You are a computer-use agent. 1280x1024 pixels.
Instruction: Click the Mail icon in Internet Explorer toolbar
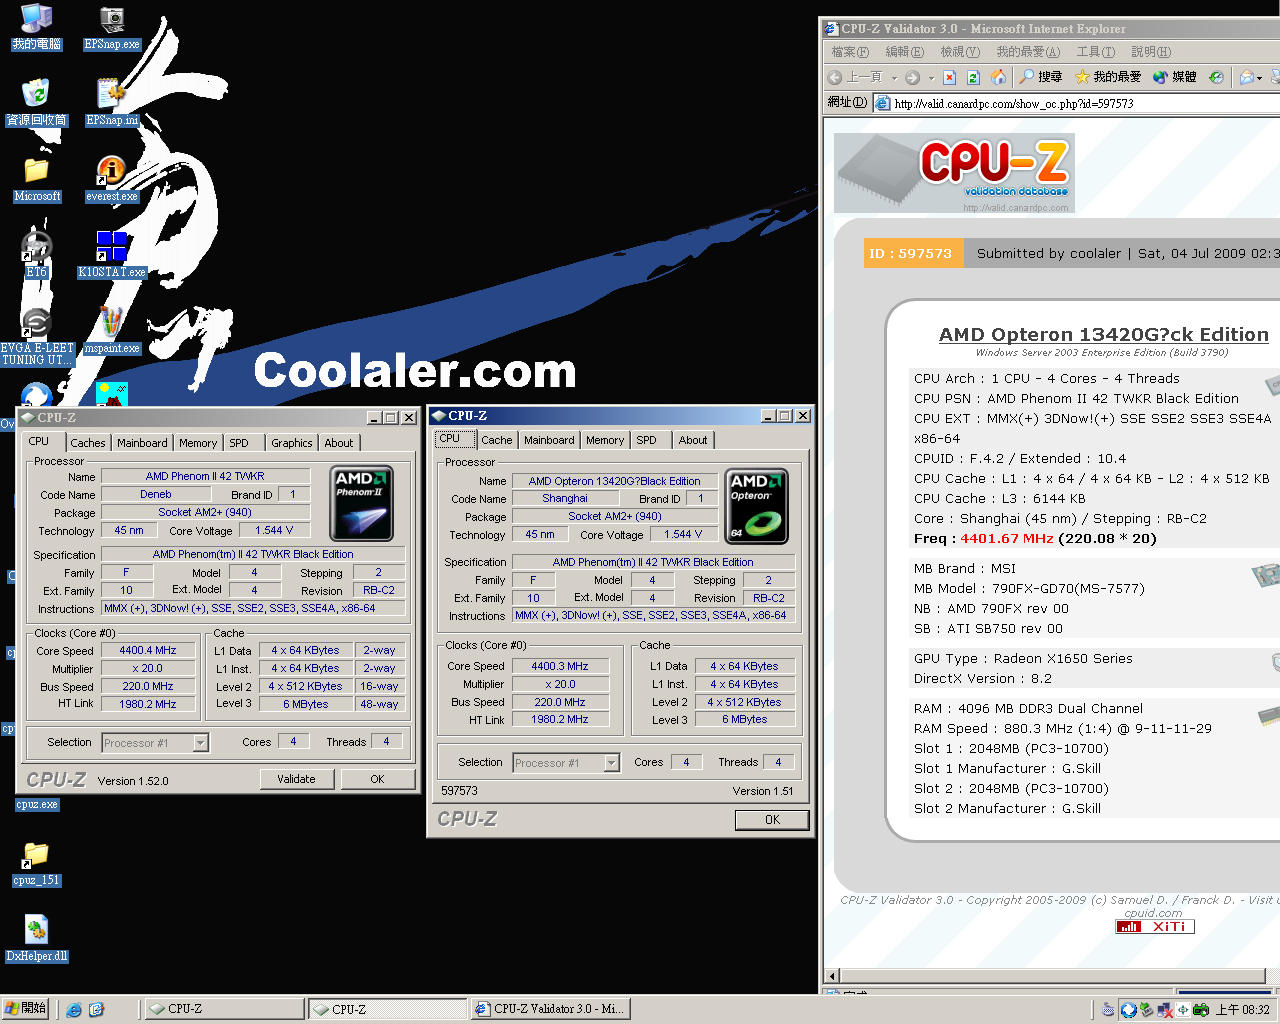click(x=1247, y=77)
